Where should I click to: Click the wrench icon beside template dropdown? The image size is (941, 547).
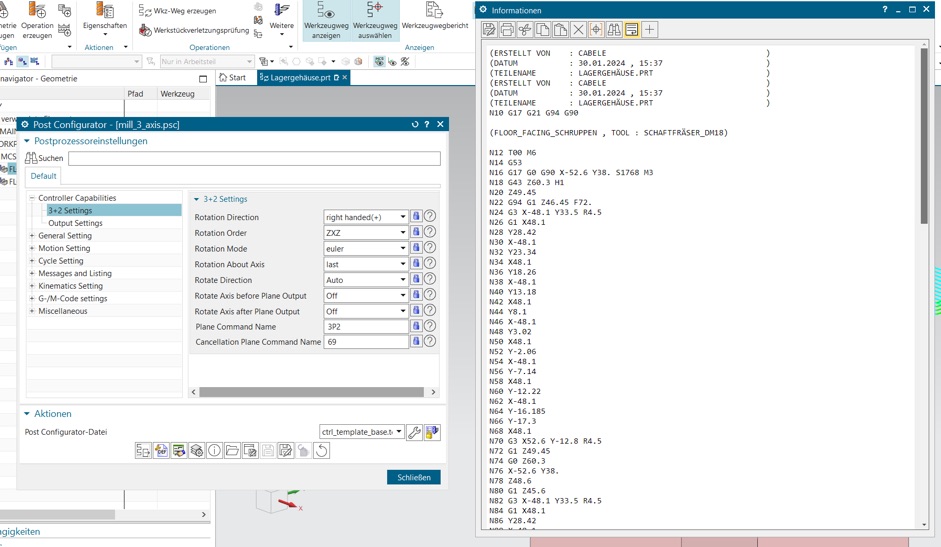[x=414, y=432]
